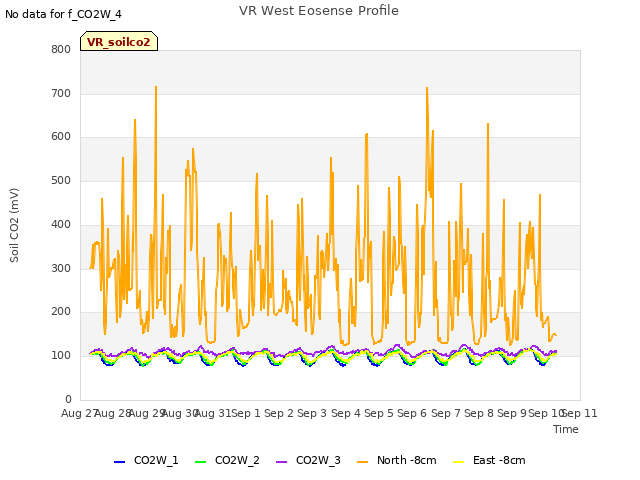Image resolution: width=640 pixels, height=480 pixels.
Task: Toggle East -8cm legend entry
Action: [x=489, y=460]
